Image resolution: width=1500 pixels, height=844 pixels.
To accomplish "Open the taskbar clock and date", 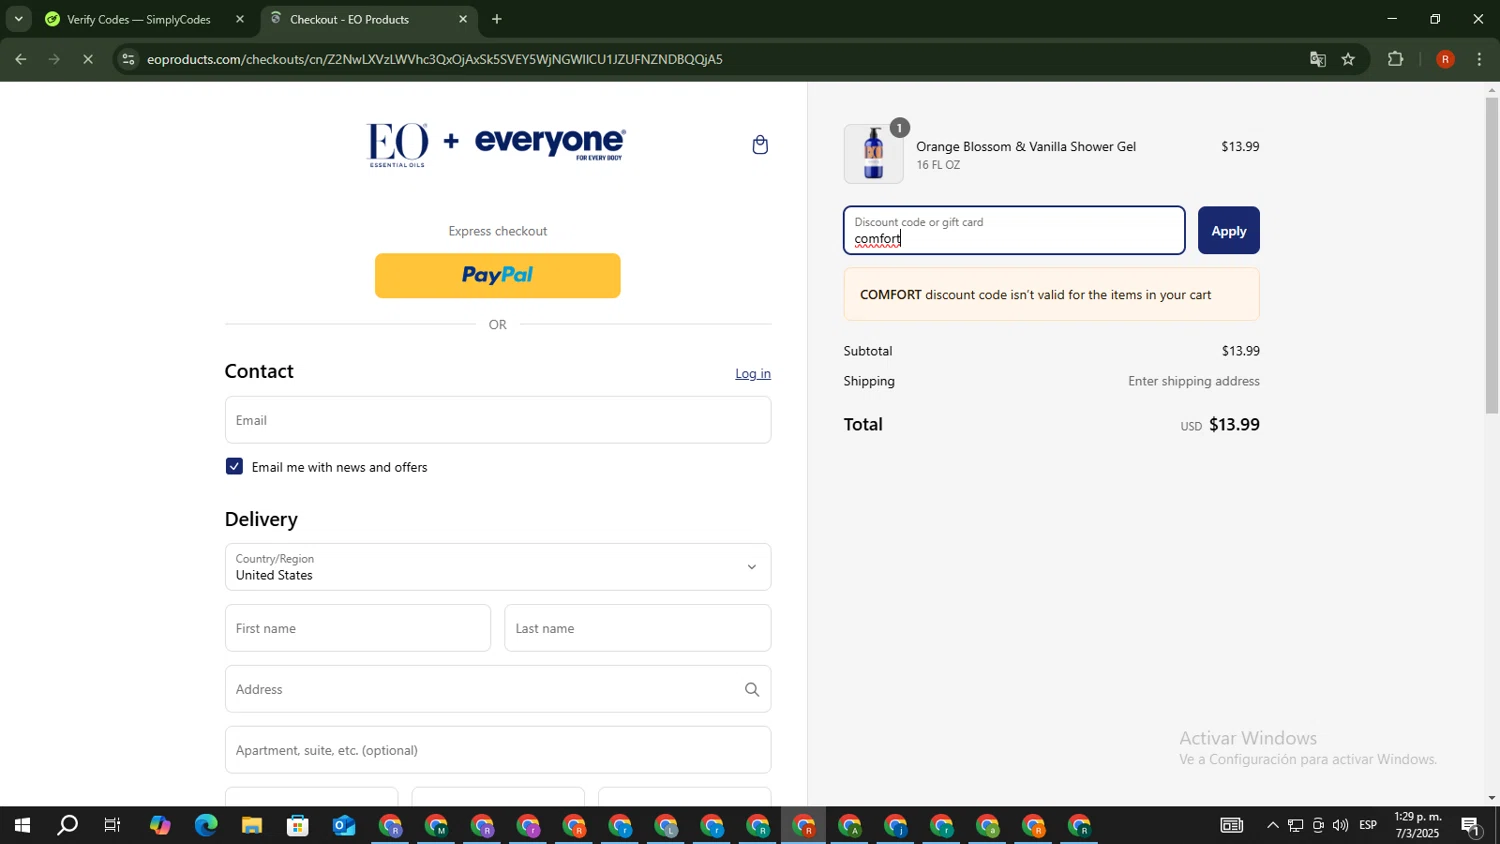I will (x=1418, y=826).
